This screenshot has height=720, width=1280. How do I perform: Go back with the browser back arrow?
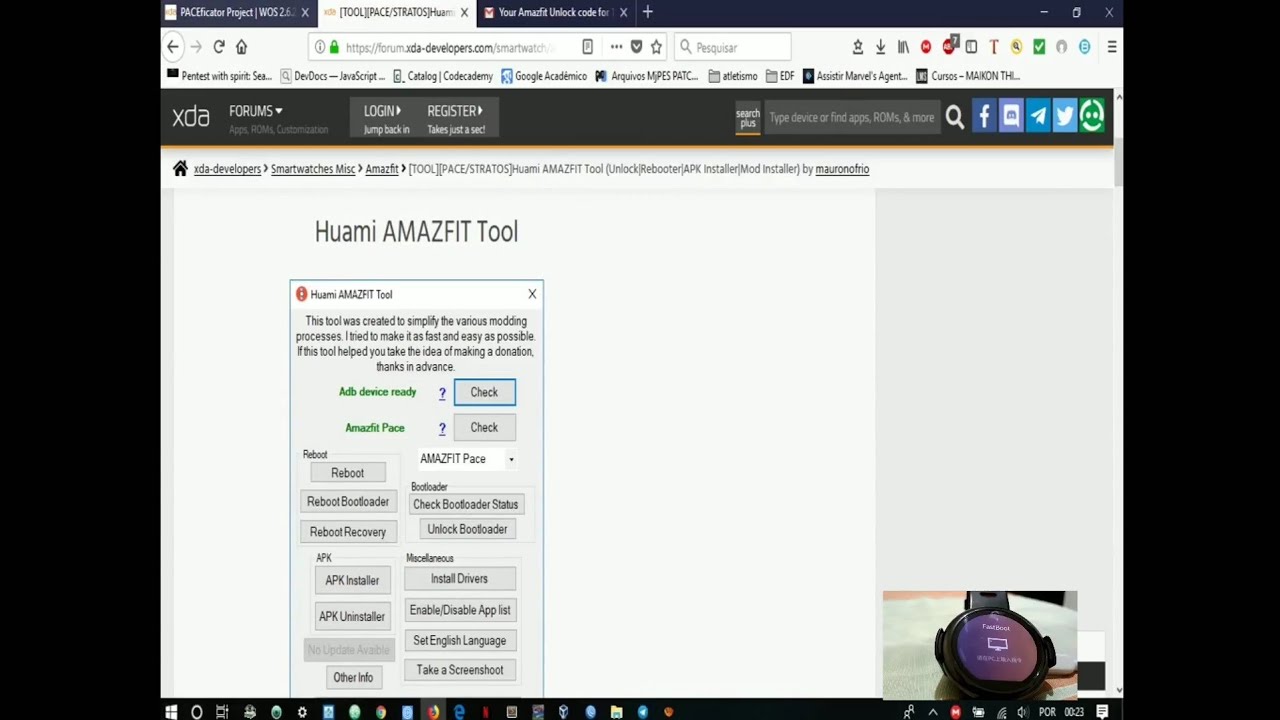click(x=173, y=47)
